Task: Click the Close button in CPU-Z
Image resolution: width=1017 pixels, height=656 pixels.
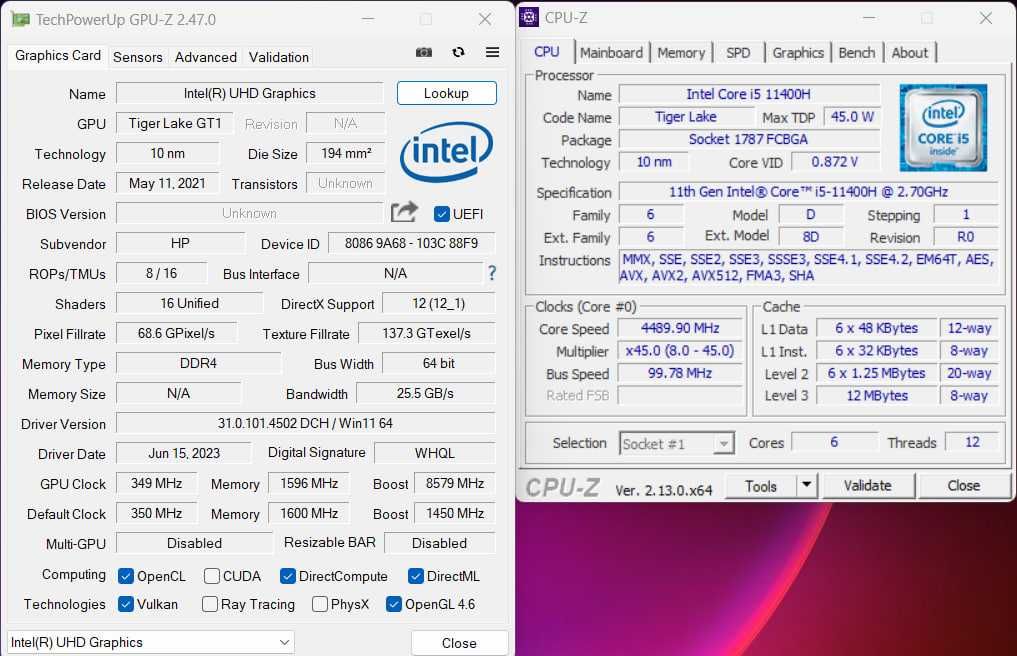Action: [x=964, y=485]
